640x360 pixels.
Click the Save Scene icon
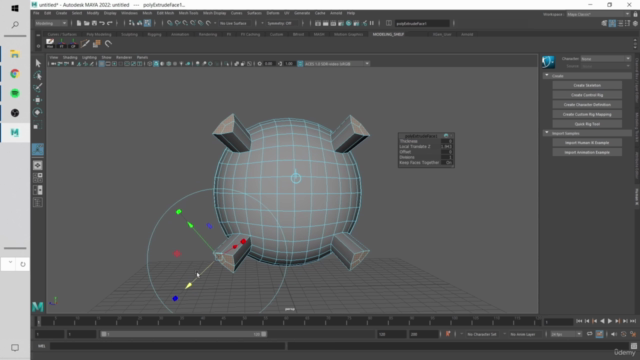(x=94, y=23)
